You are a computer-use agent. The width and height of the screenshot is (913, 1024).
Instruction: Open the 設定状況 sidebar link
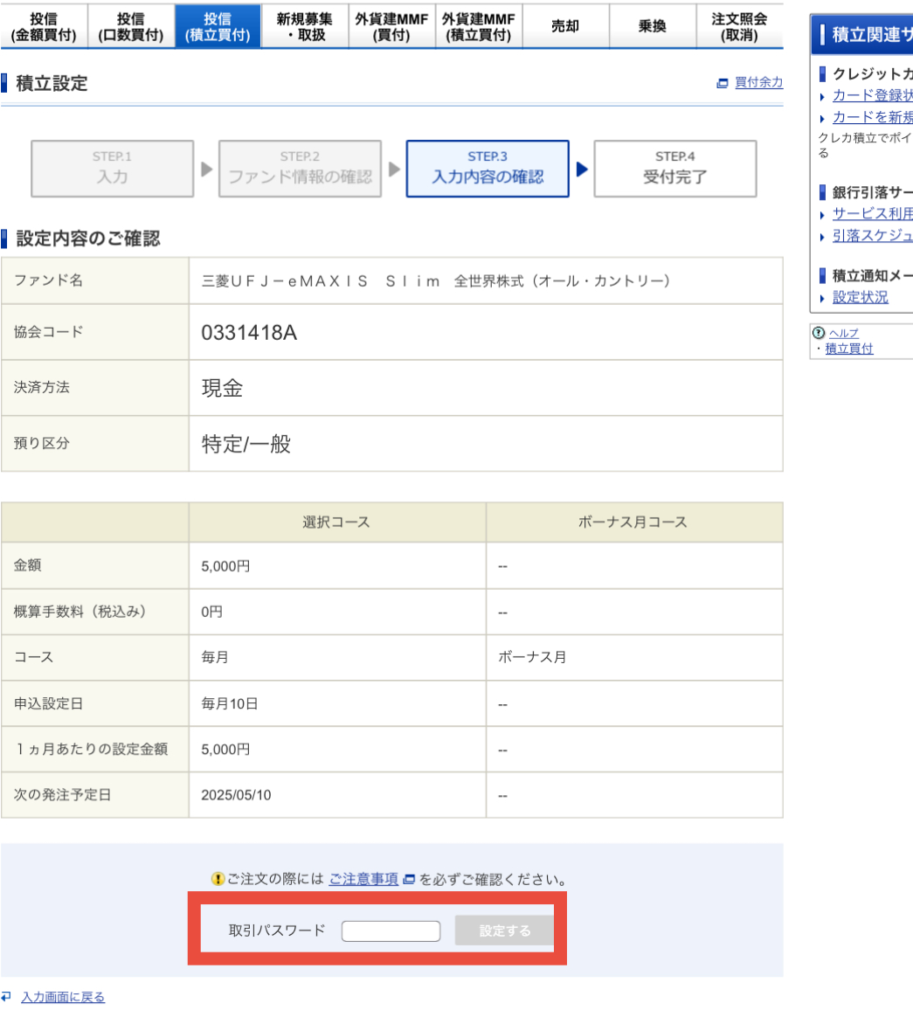pyautogui.click(x=860, y=297)
